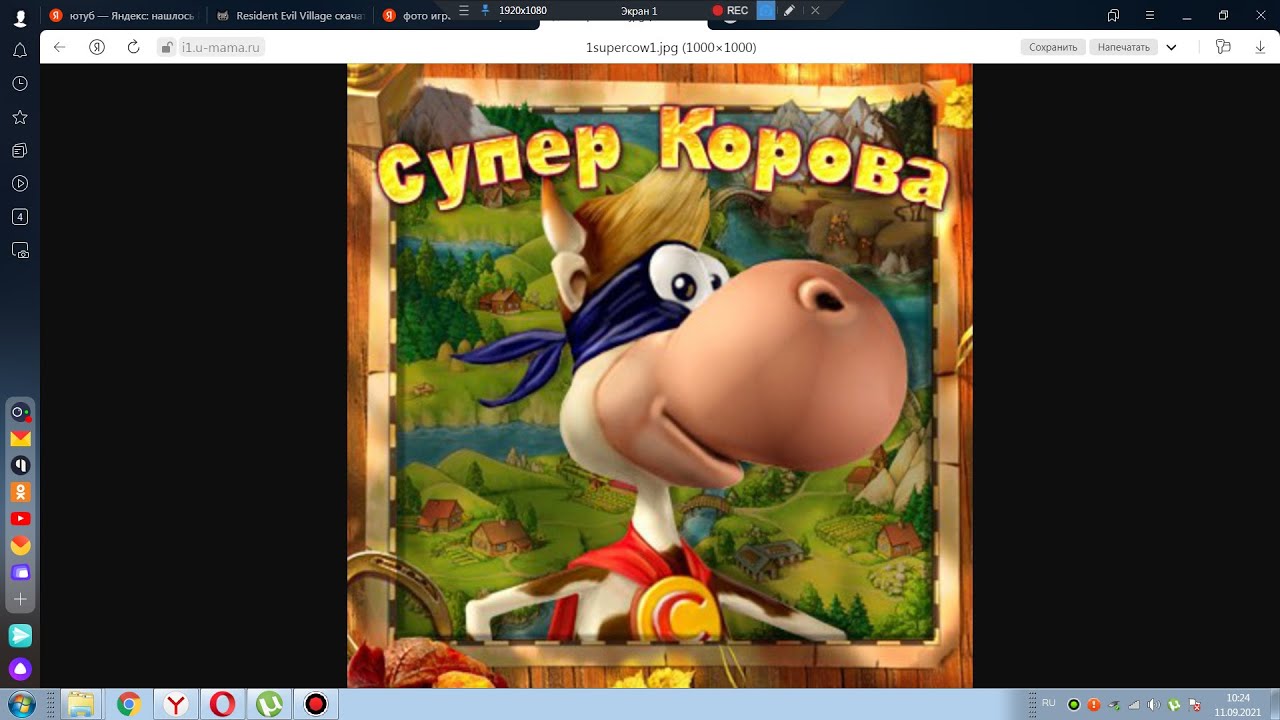Switch to ютуб — Яндекс tab

coord(121,15)
